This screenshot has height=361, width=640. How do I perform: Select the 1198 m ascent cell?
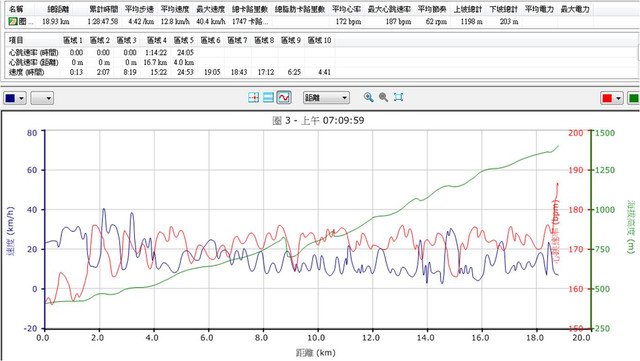pyautogui.click(x=471, y=21)
